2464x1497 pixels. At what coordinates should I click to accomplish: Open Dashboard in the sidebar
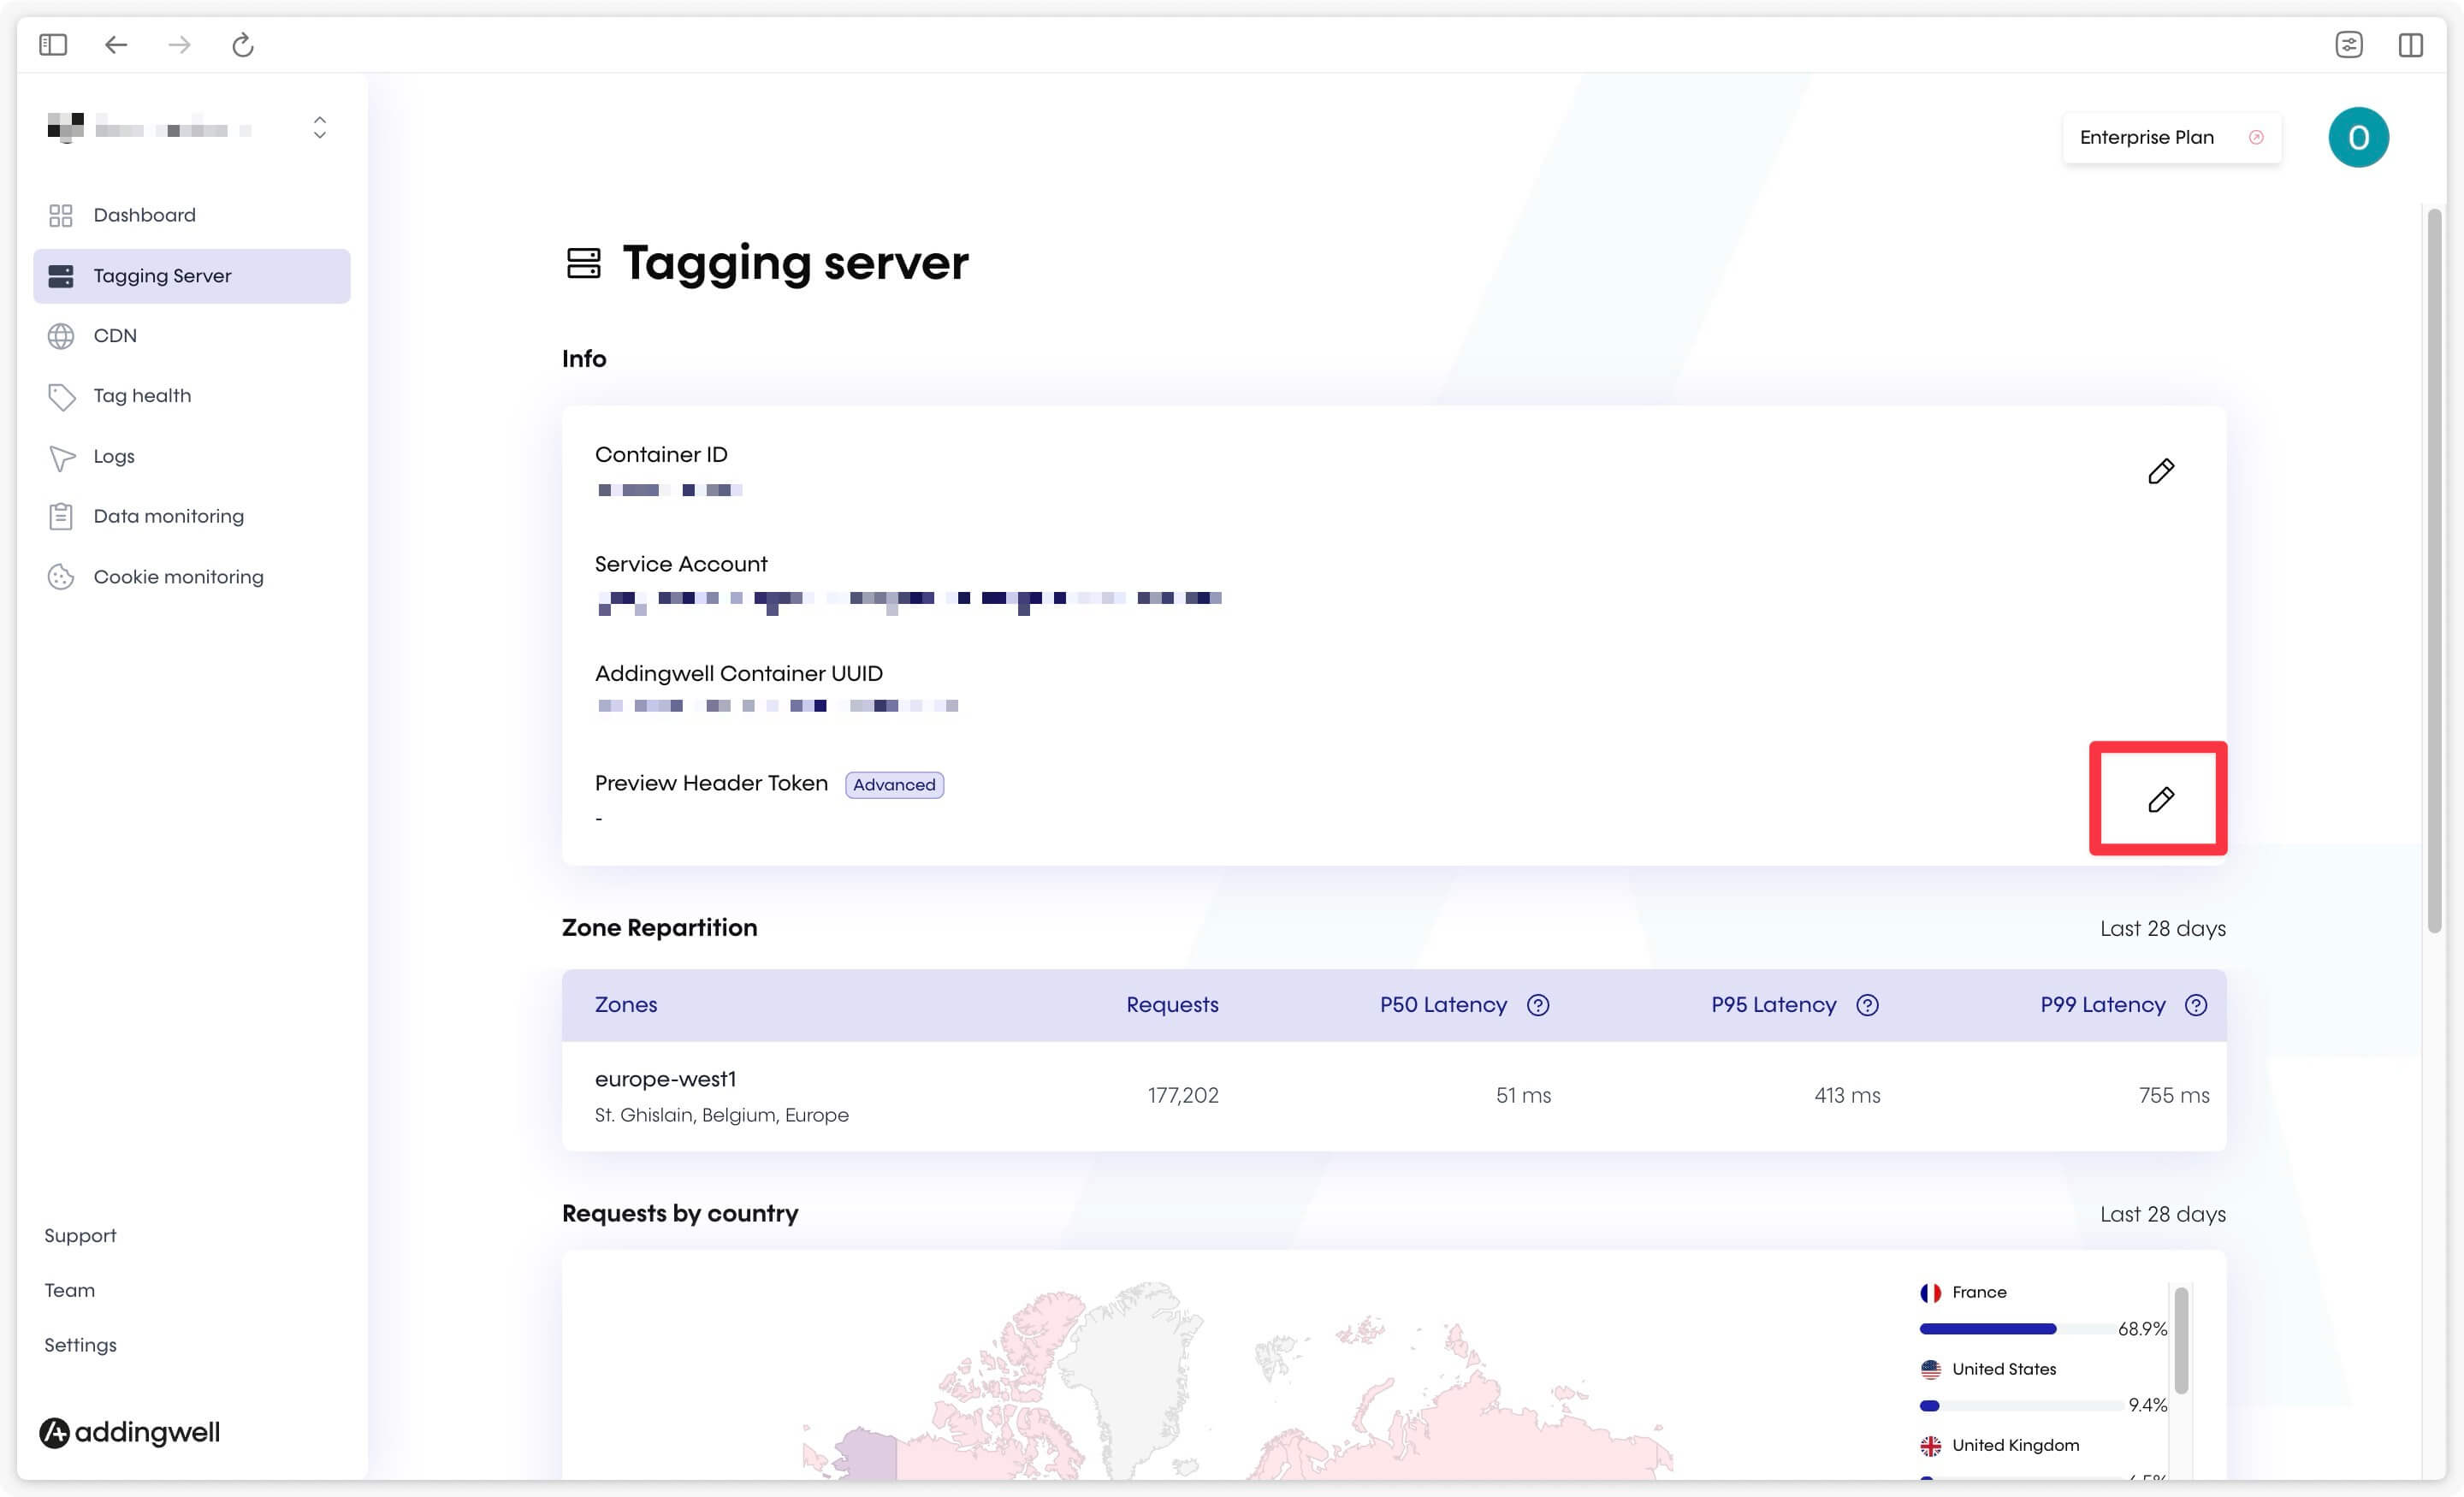pos(192,215)
